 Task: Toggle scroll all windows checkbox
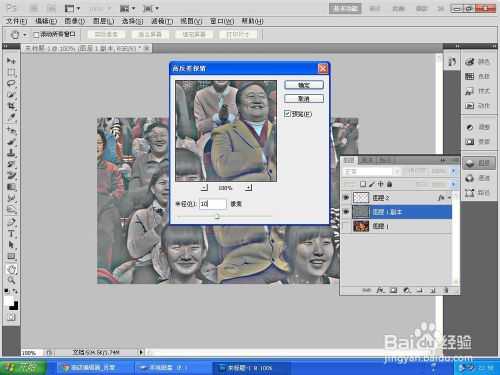coord(36,35)
